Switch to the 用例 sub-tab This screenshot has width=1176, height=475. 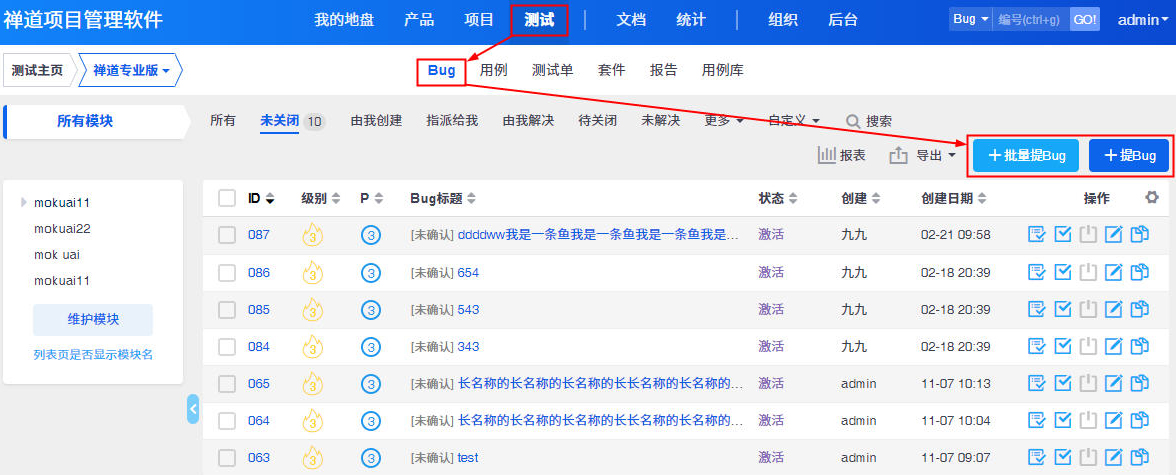pyautogui.click(x=494, y=71)
